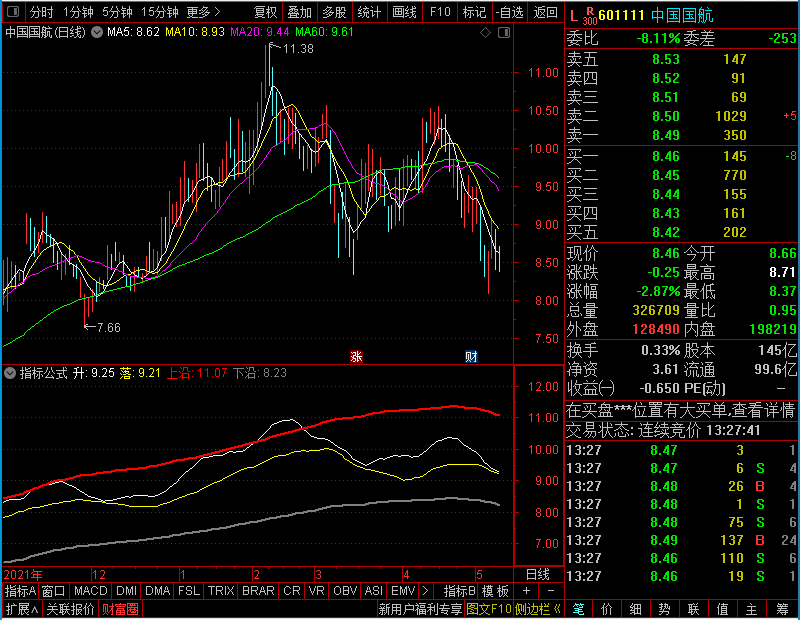This screenshot has height=620, width=800.
Task: Open the 多股 multi-stock view
Action: pyautogui.click(x=334, y=12)
